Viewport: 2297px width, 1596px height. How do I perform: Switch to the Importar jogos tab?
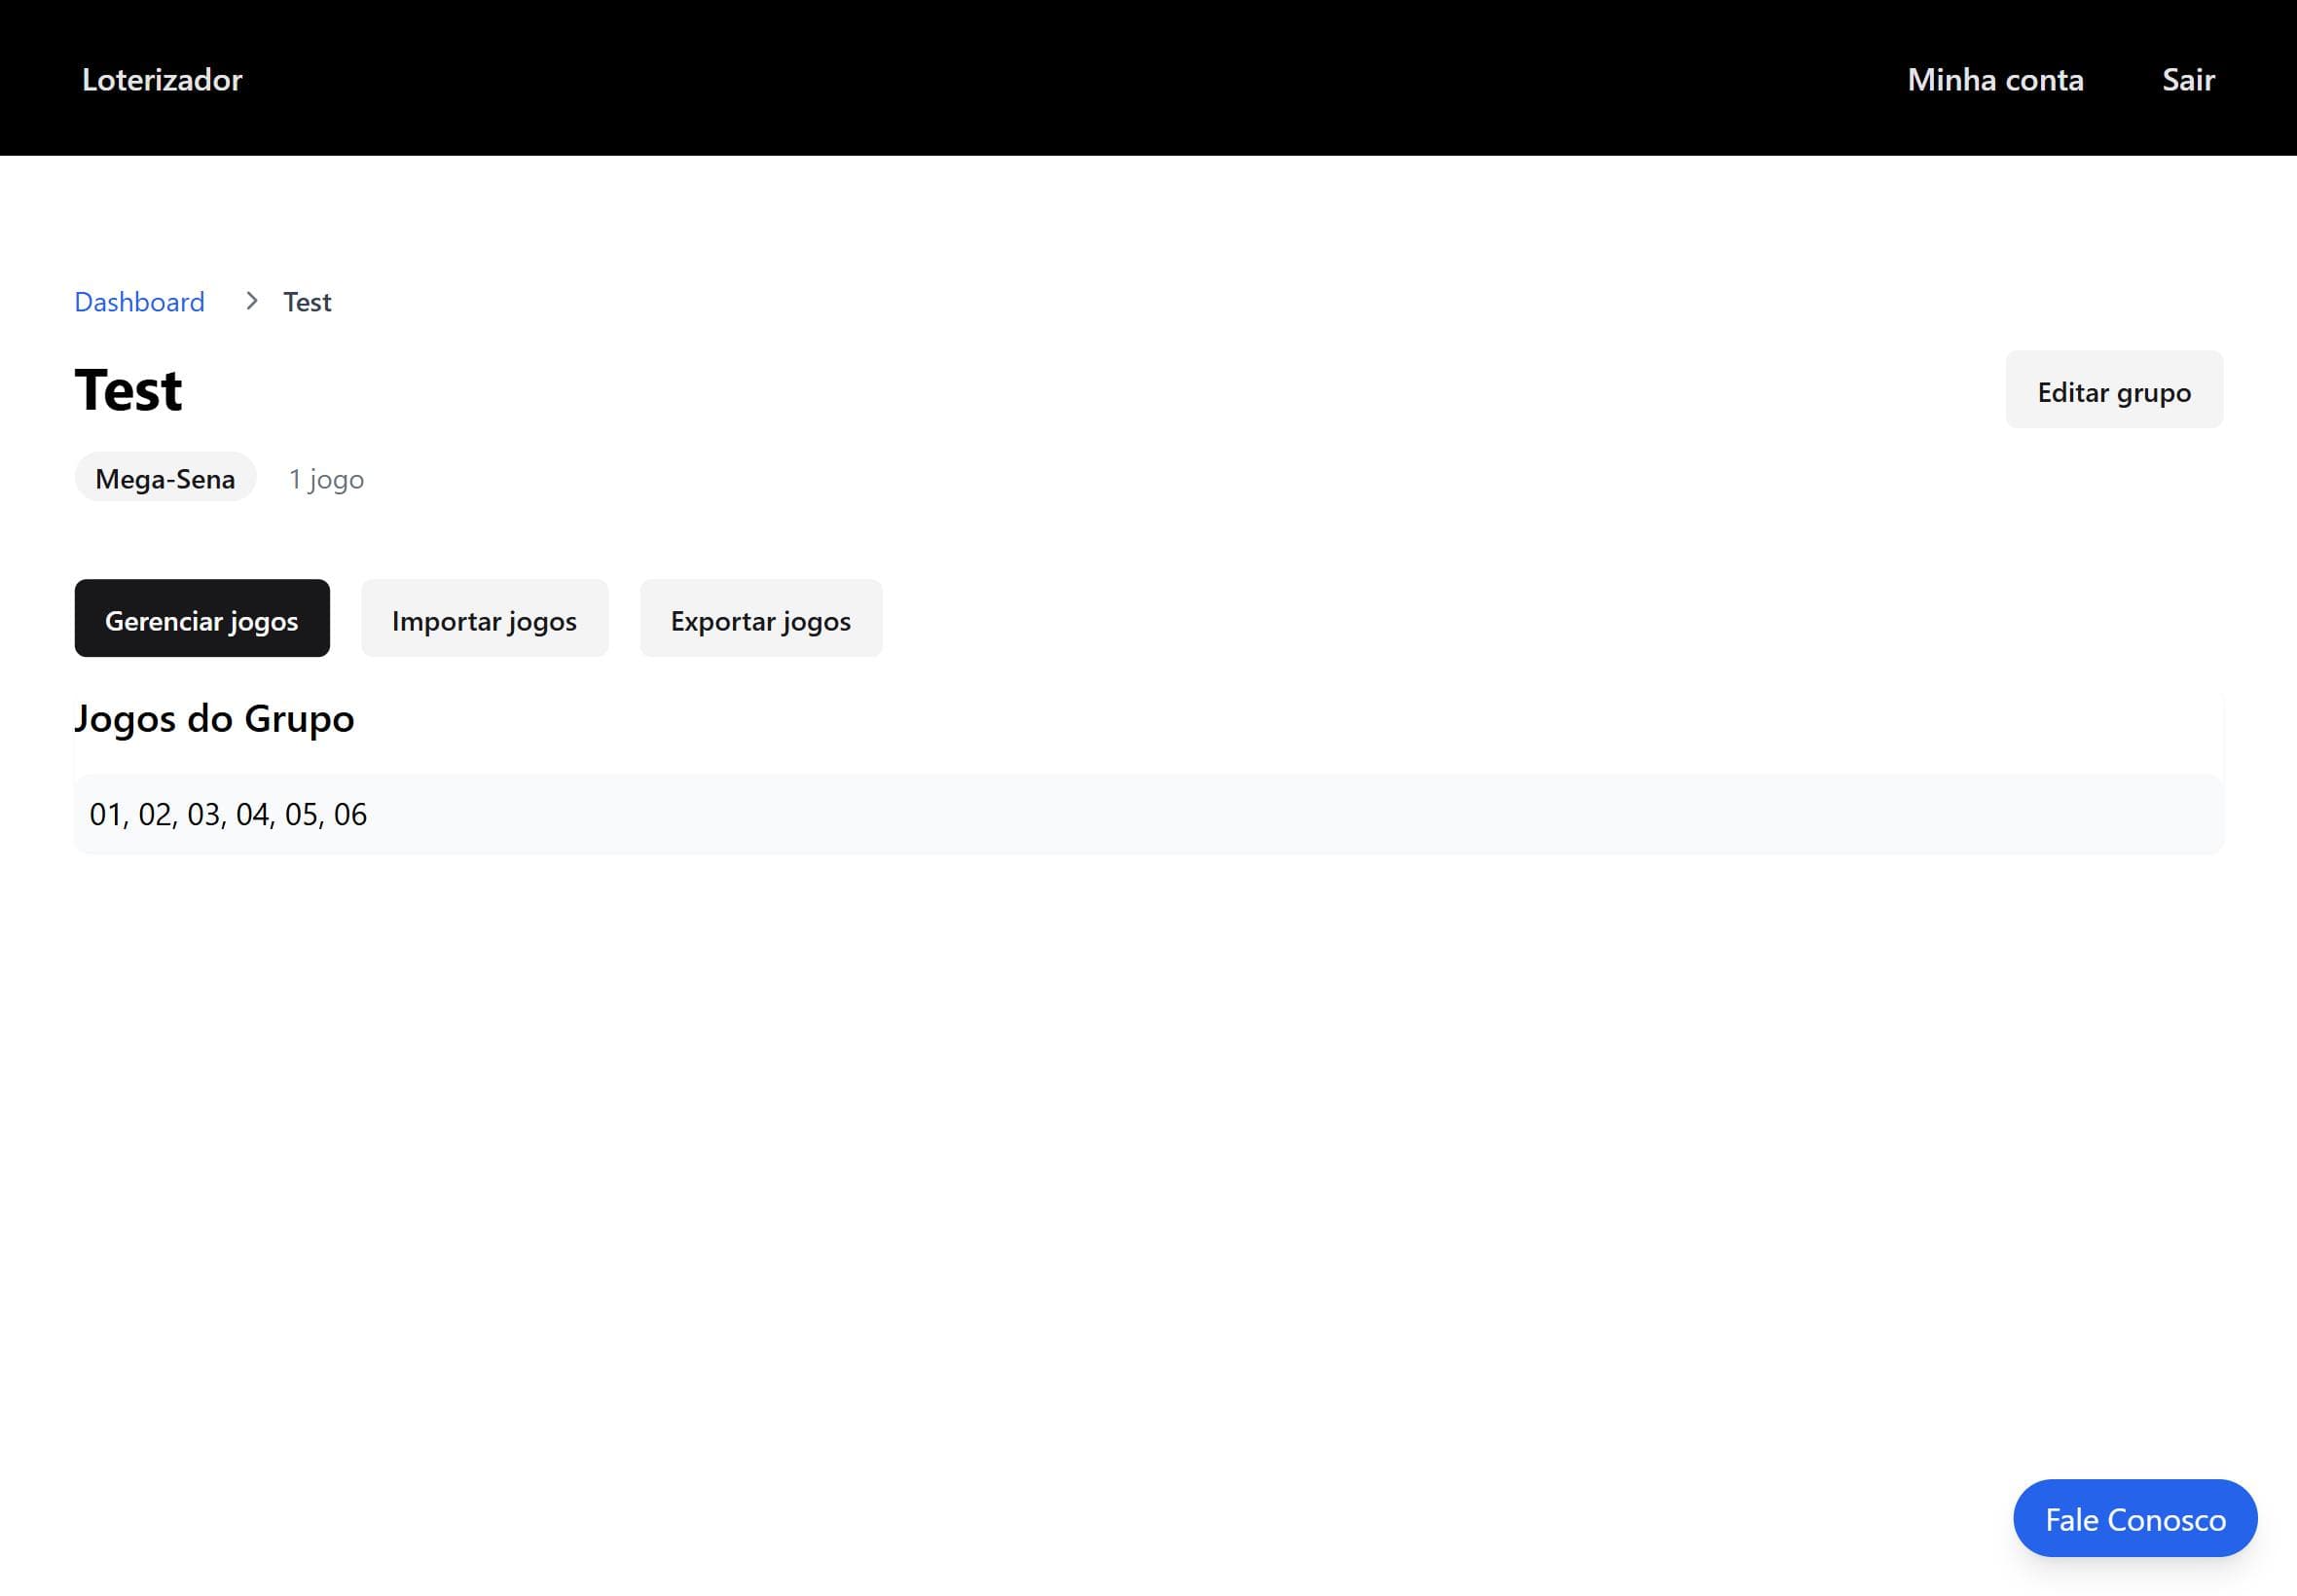point(484,619)
